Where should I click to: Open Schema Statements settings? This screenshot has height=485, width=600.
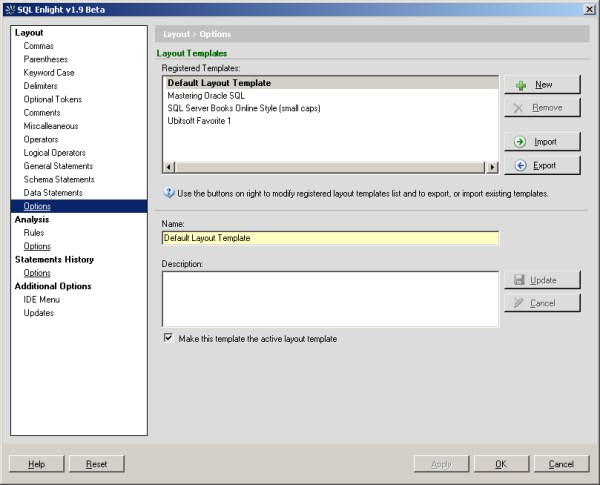click(59, 179)
